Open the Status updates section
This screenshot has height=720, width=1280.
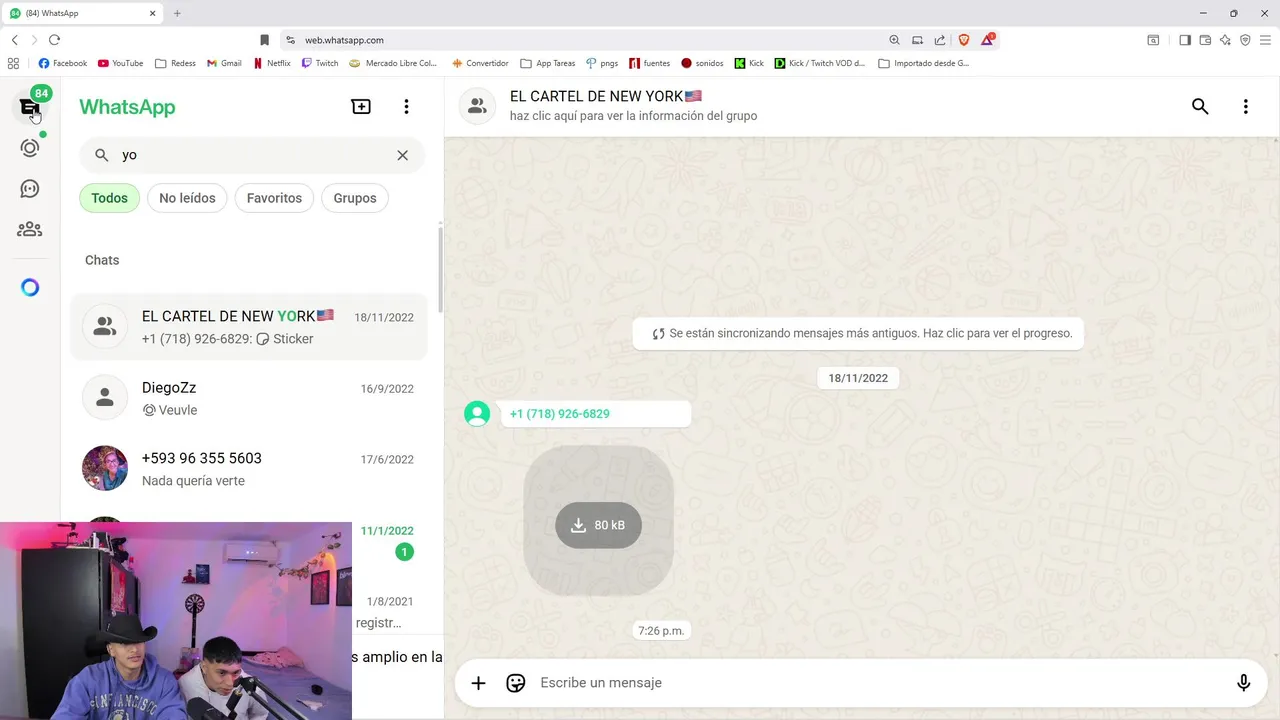30,148
